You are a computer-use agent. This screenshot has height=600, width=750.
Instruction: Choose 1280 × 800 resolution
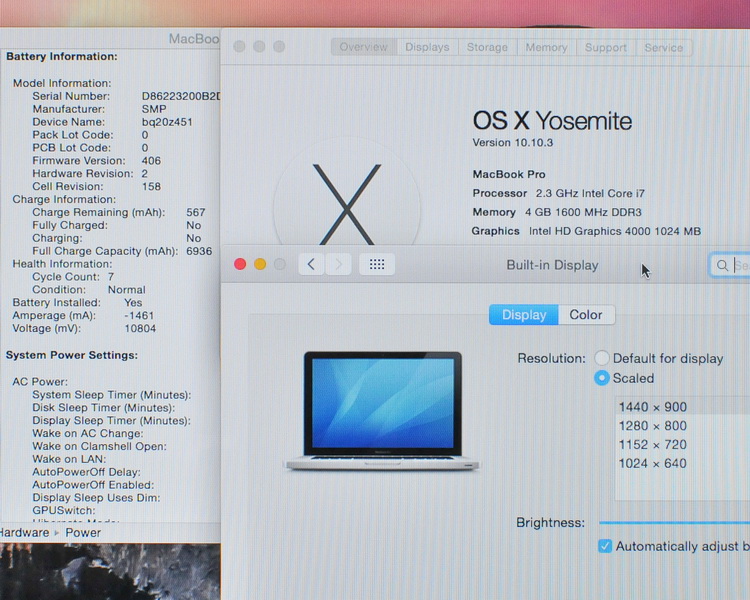(x=683, y=425)
